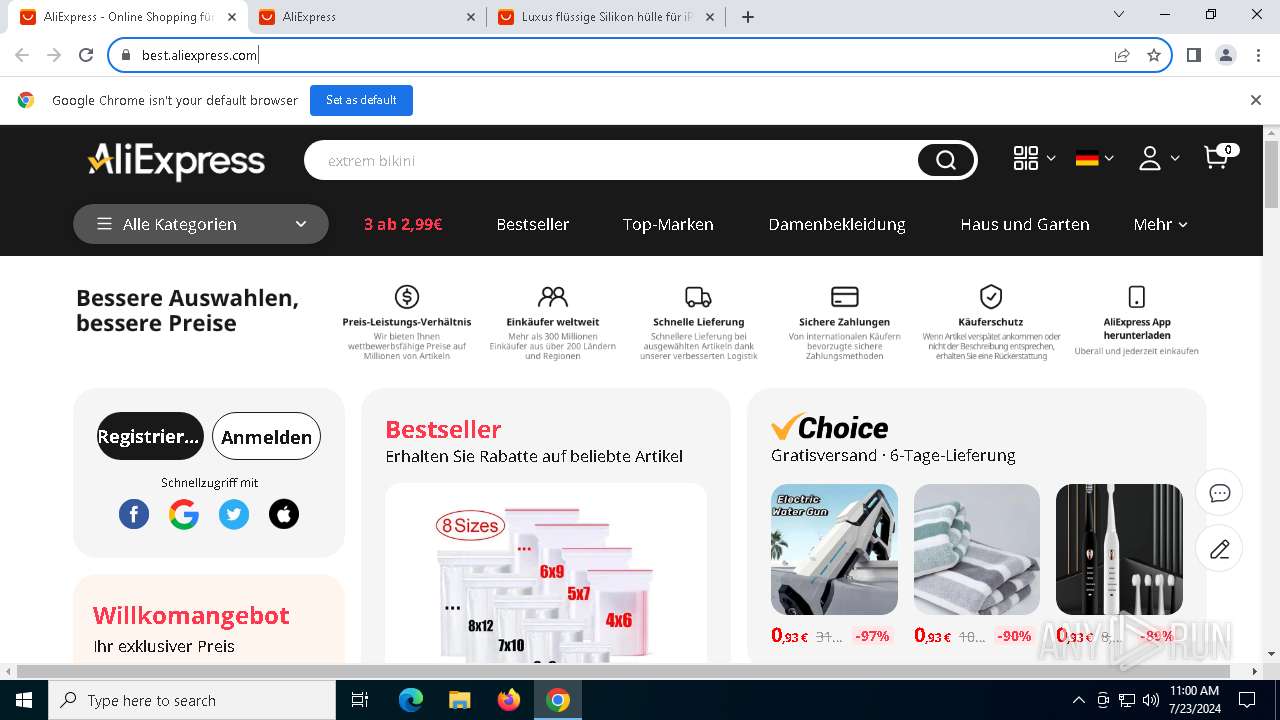Screen dimensions: 1280x720
Task: Switch to the second AliExpress tab
Action: 367,17
